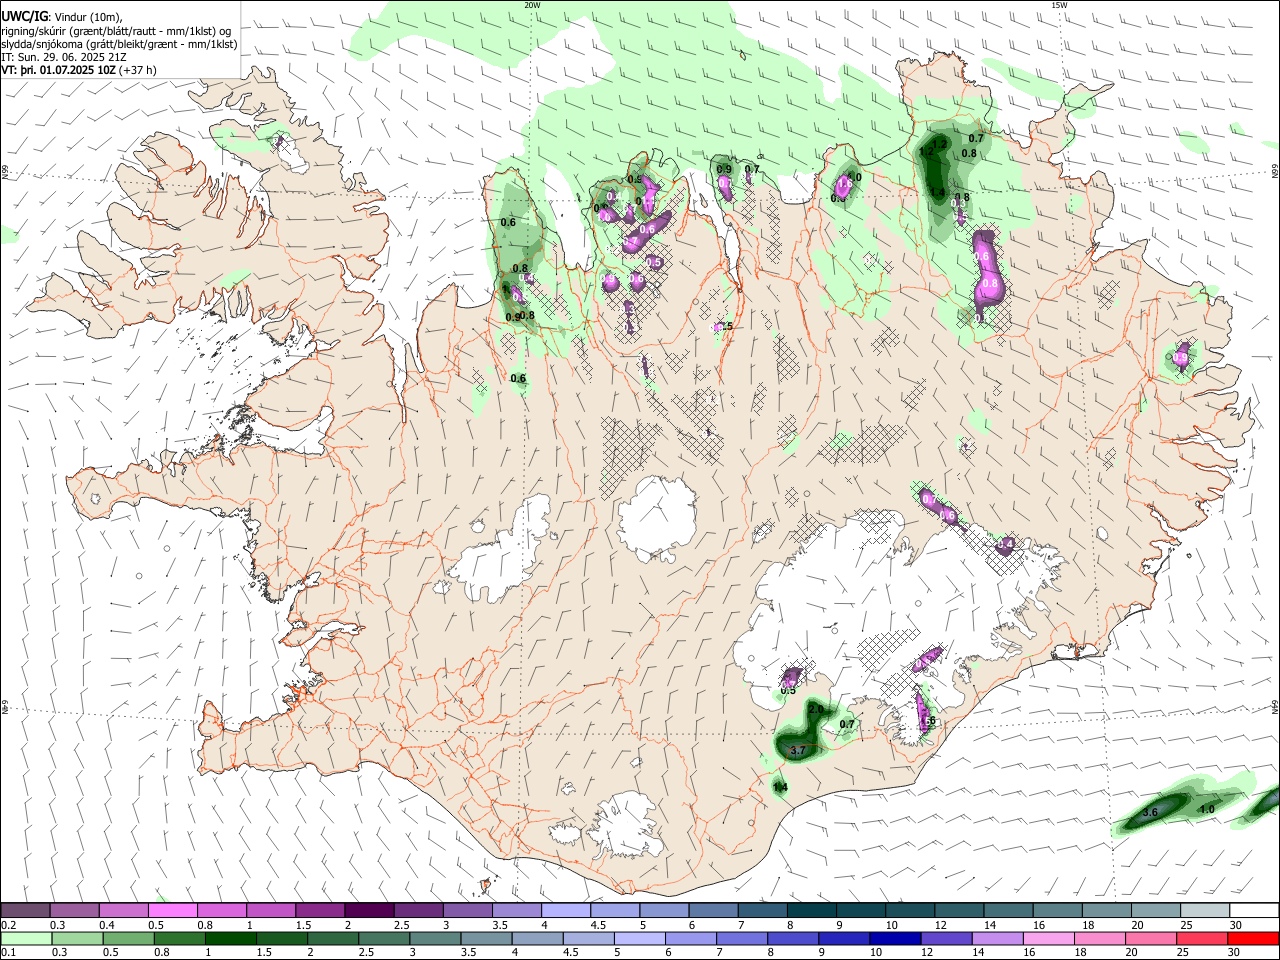Screen dimensions: 1280x960
Task: Select the grey-green lower swatch labeled 3
Action: (435, 938)
